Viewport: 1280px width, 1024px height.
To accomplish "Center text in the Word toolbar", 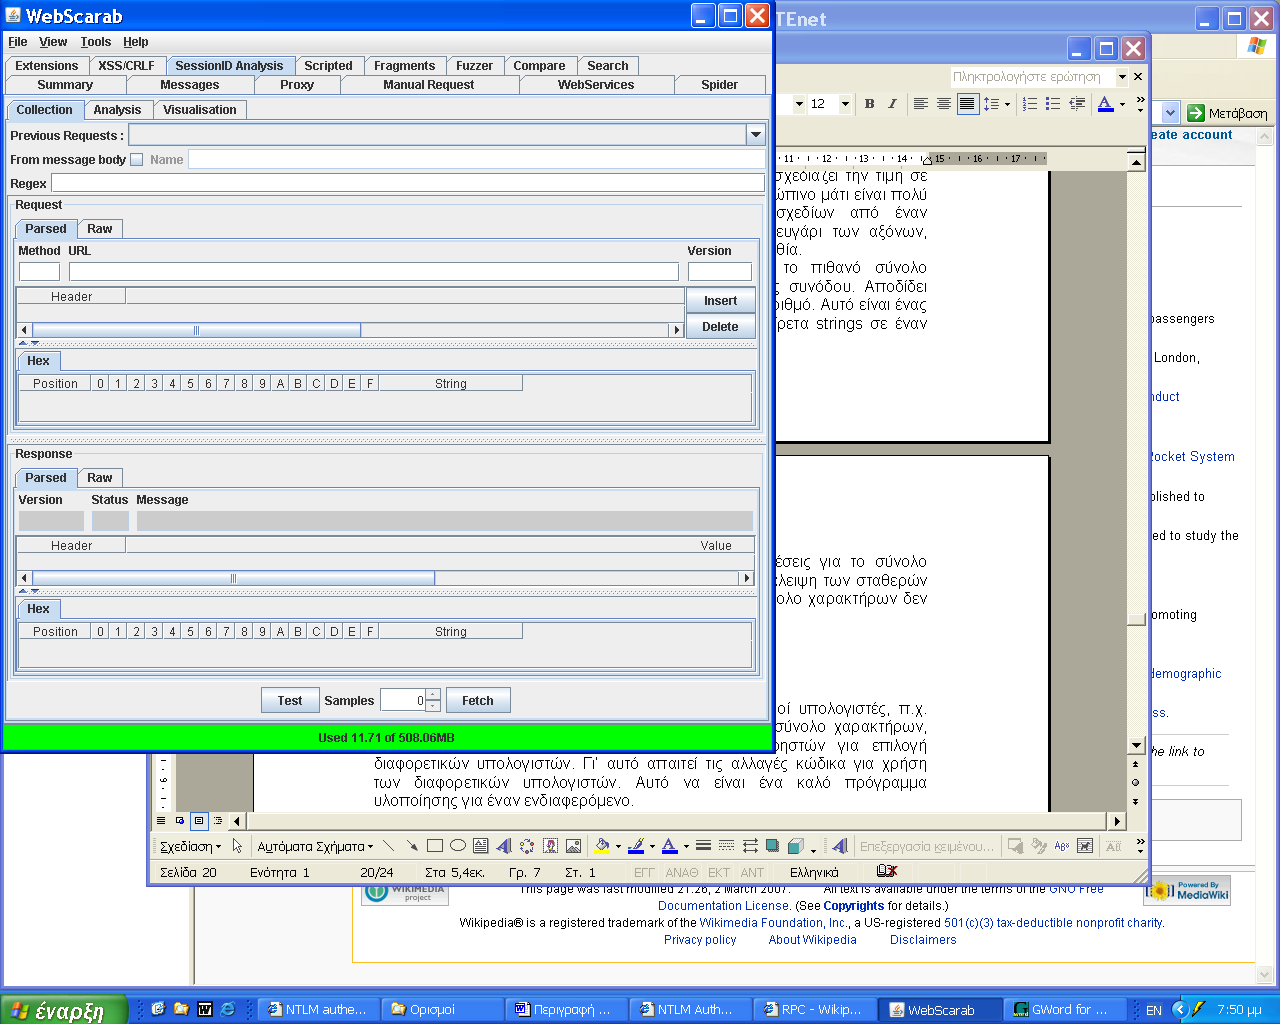I will 944,104.
